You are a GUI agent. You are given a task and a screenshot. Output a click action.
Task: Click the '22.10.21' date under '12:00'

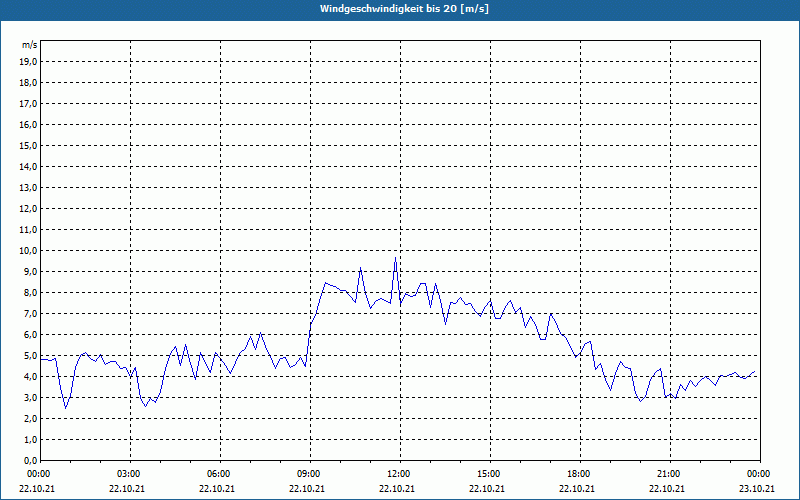click(x=397, y=489)
